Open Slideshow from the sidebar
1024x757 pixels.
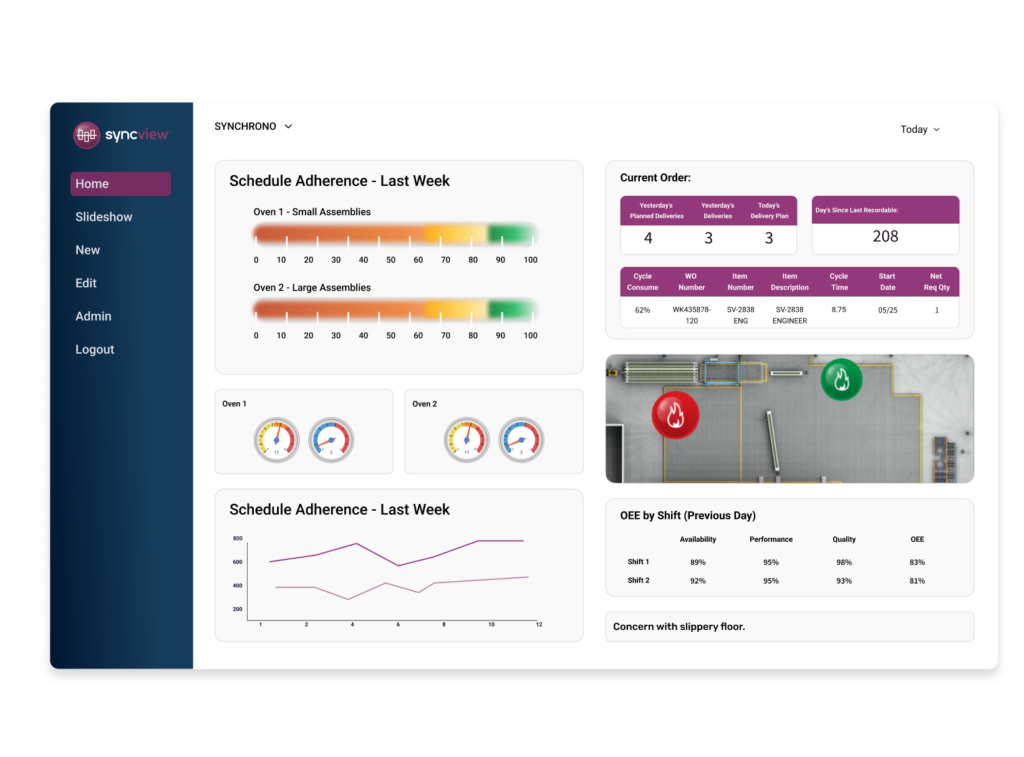coord(103,216)
